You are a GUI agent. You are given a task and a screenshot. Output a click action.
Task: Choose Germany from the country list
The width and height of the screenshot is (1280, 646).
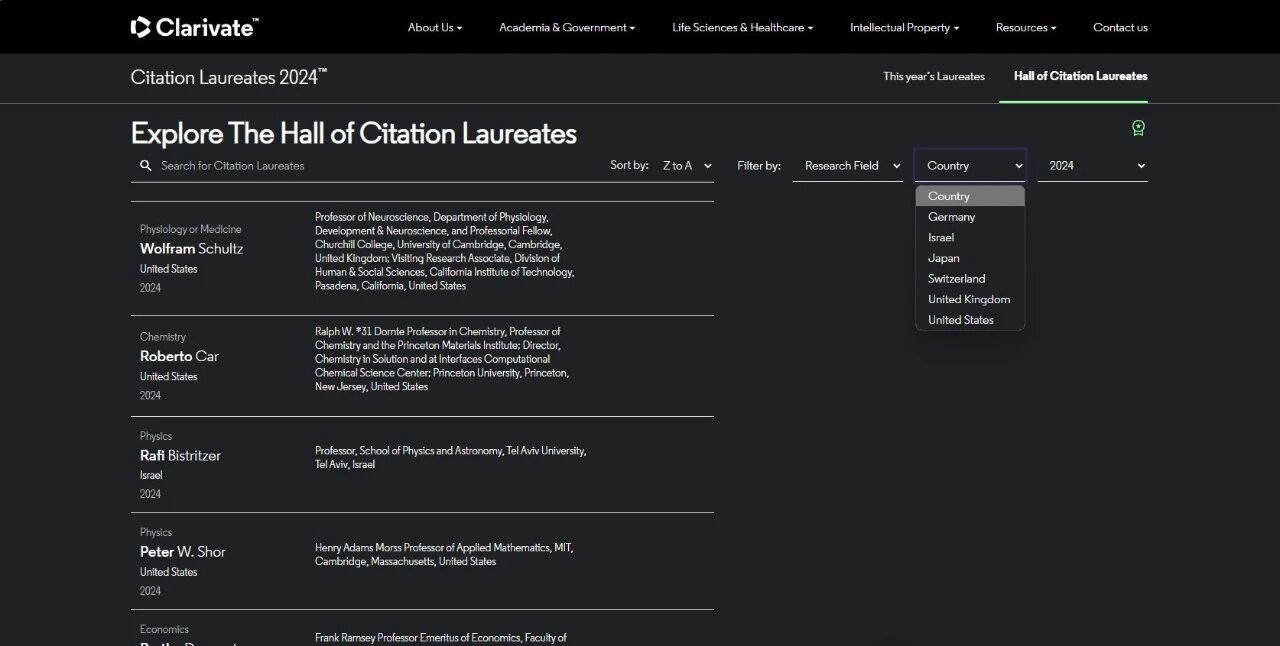(951, 217)
